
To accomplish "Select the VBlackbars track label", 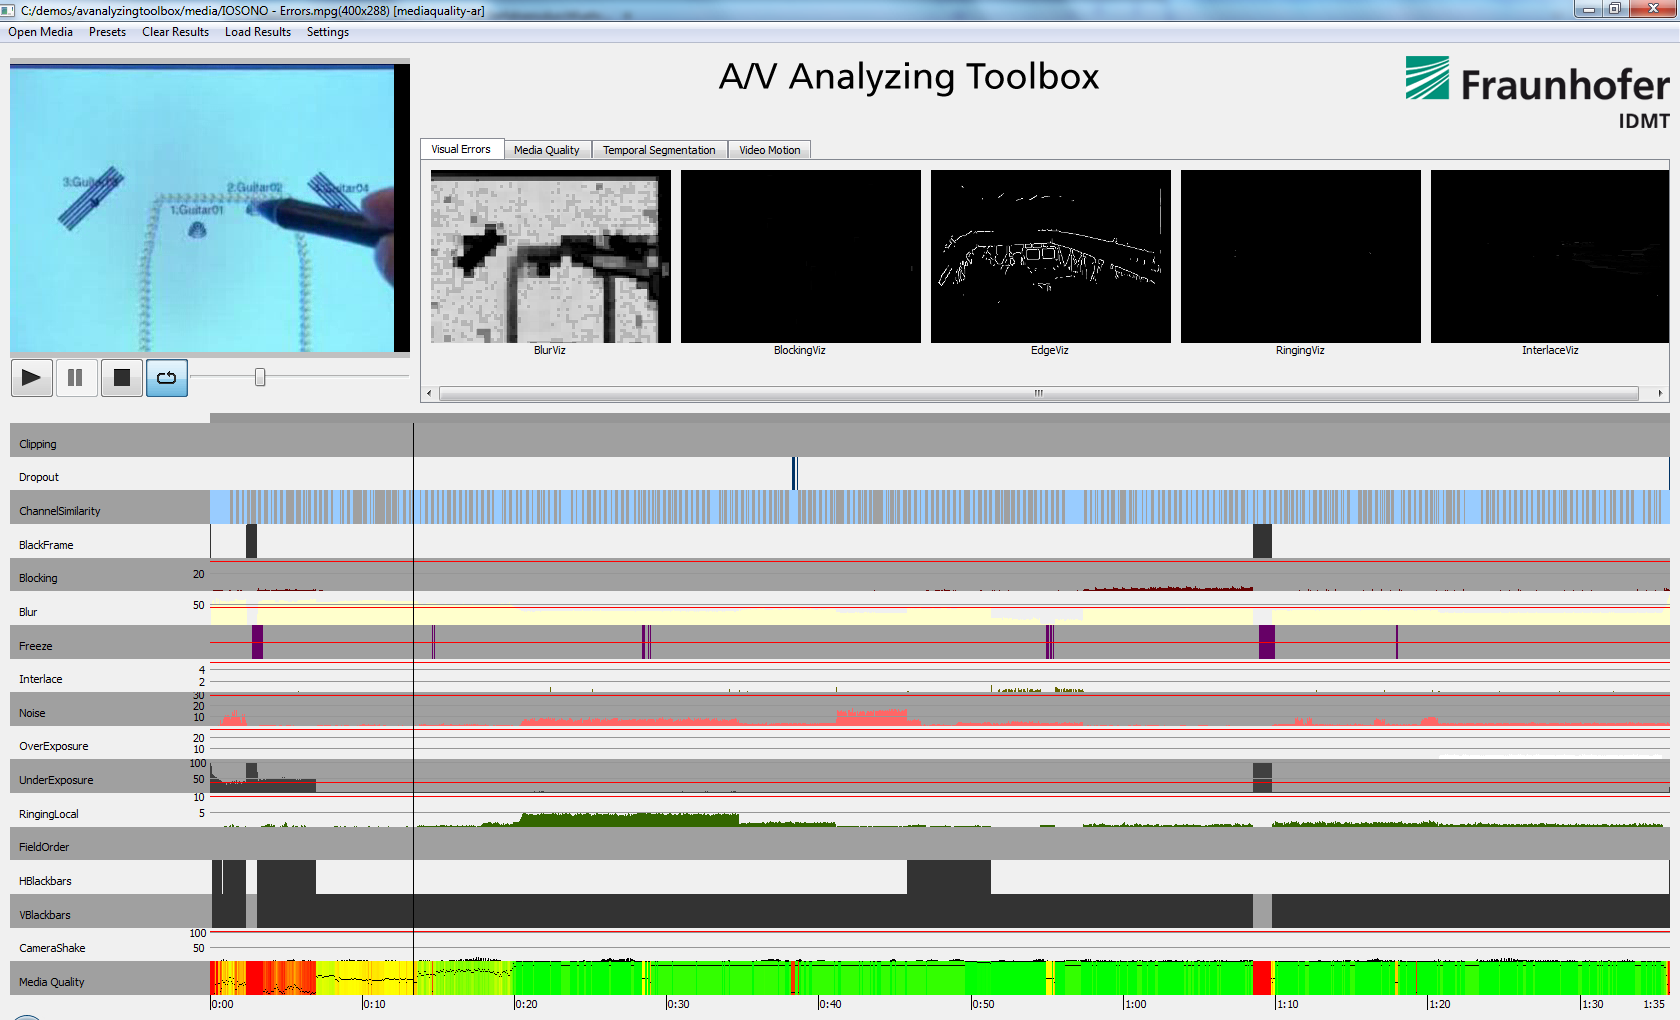I will point(45,915).
